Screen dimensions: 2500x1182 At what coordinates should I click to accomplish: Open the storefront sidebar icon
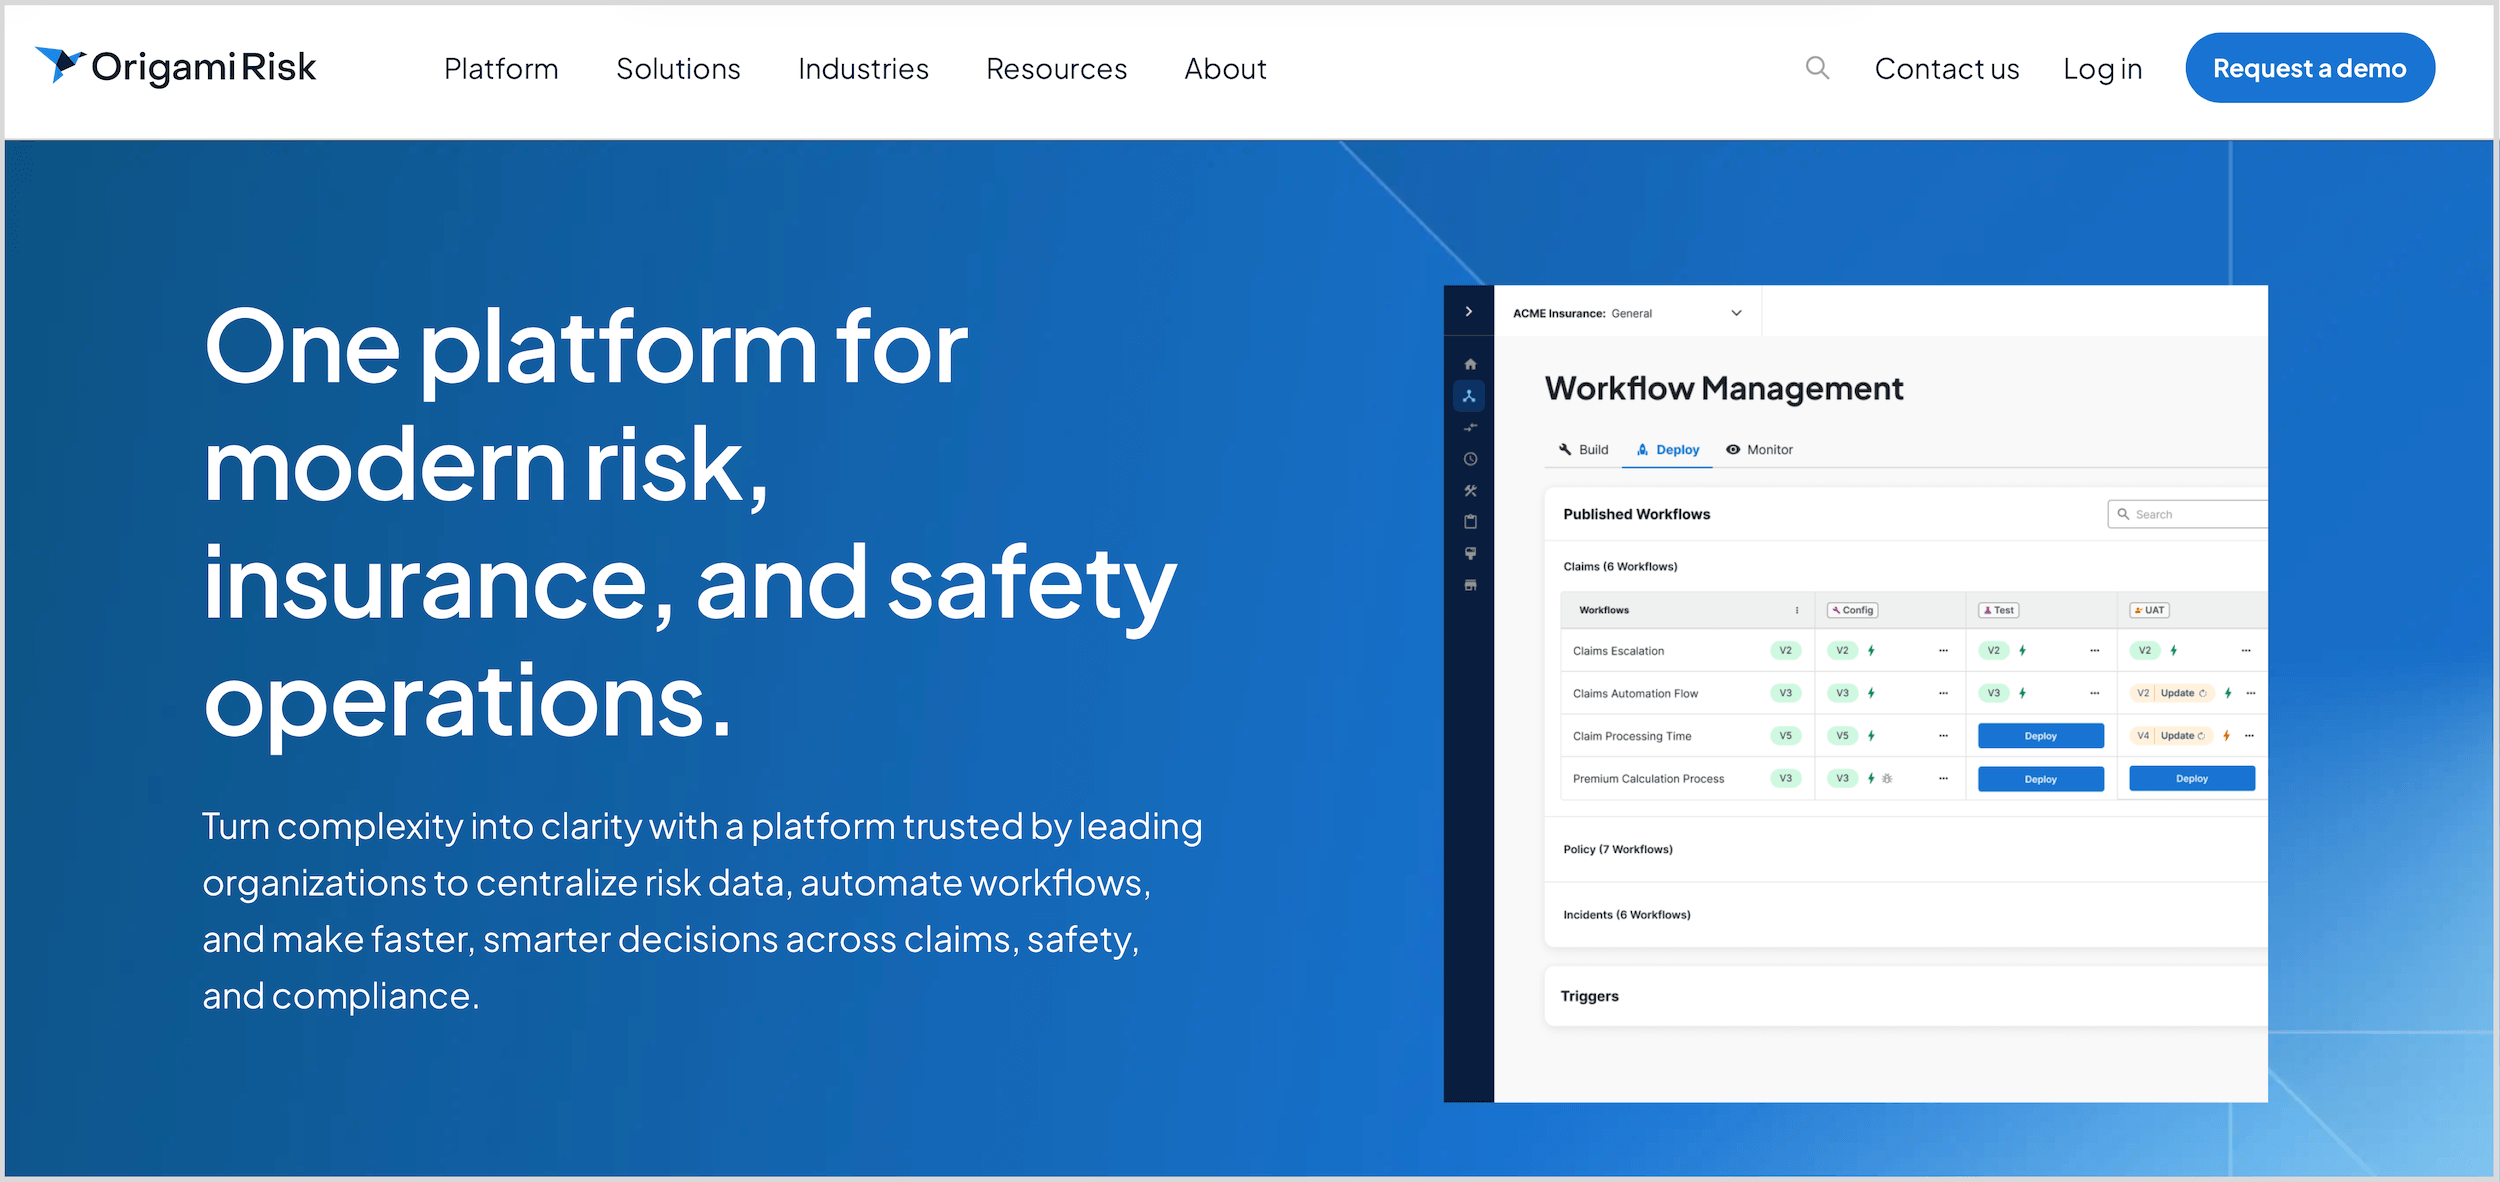point(1469,585)
